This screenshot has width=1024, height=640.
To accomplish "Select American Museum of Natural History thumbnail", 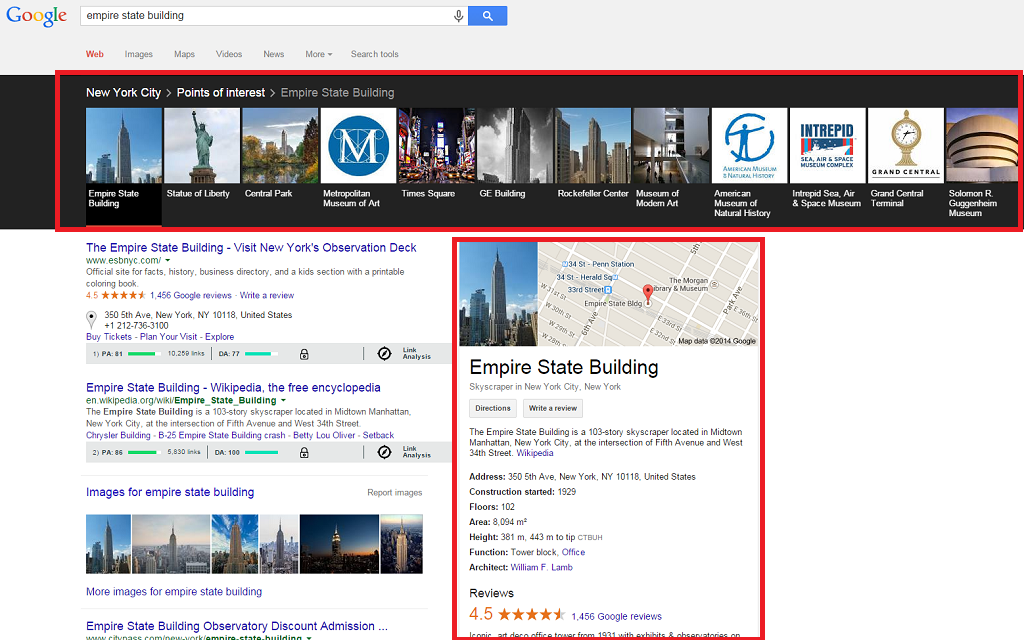I will [750, 146].
